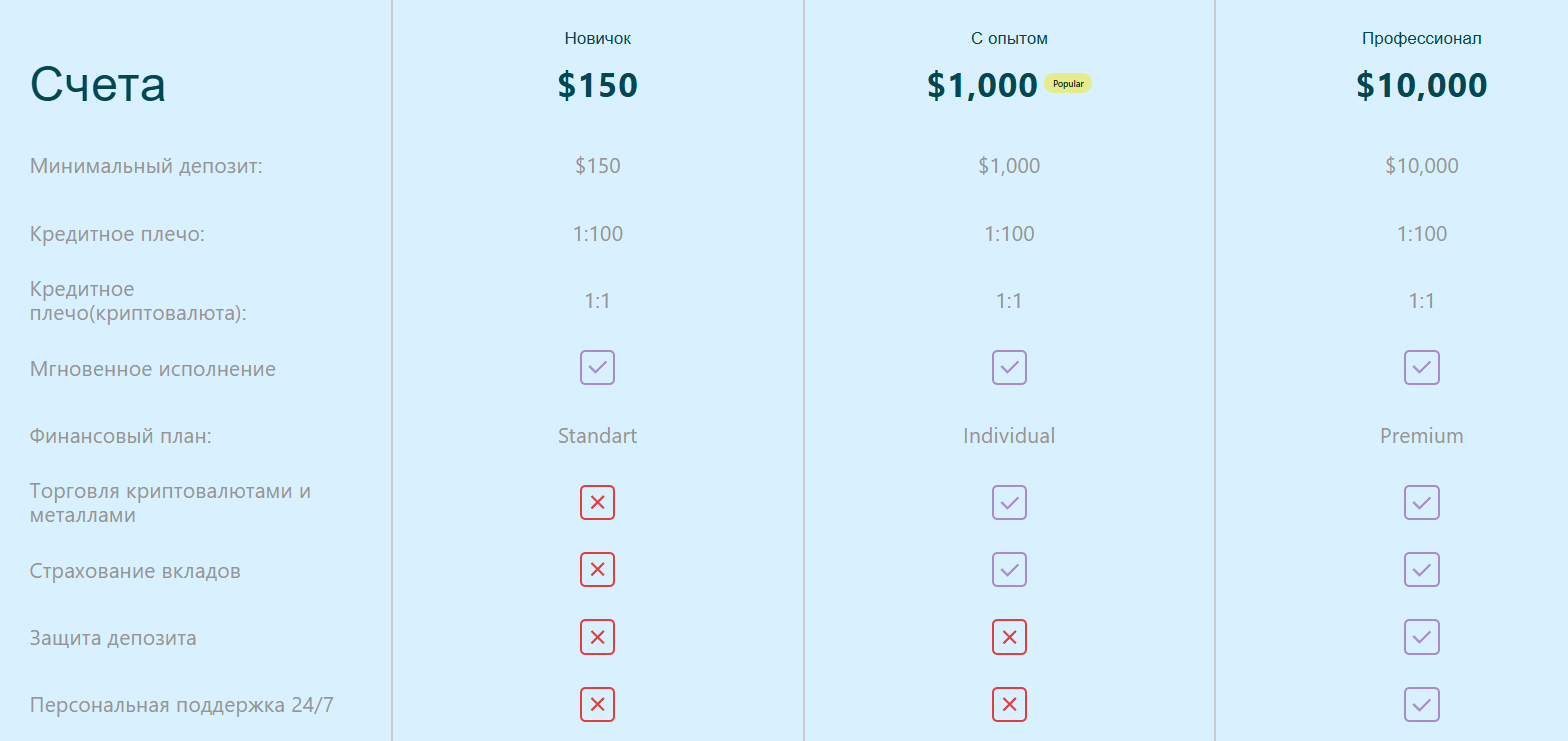Click С опытом deposit protection cross icon
Screen dimensions: 1568x741
[1009, 637]
